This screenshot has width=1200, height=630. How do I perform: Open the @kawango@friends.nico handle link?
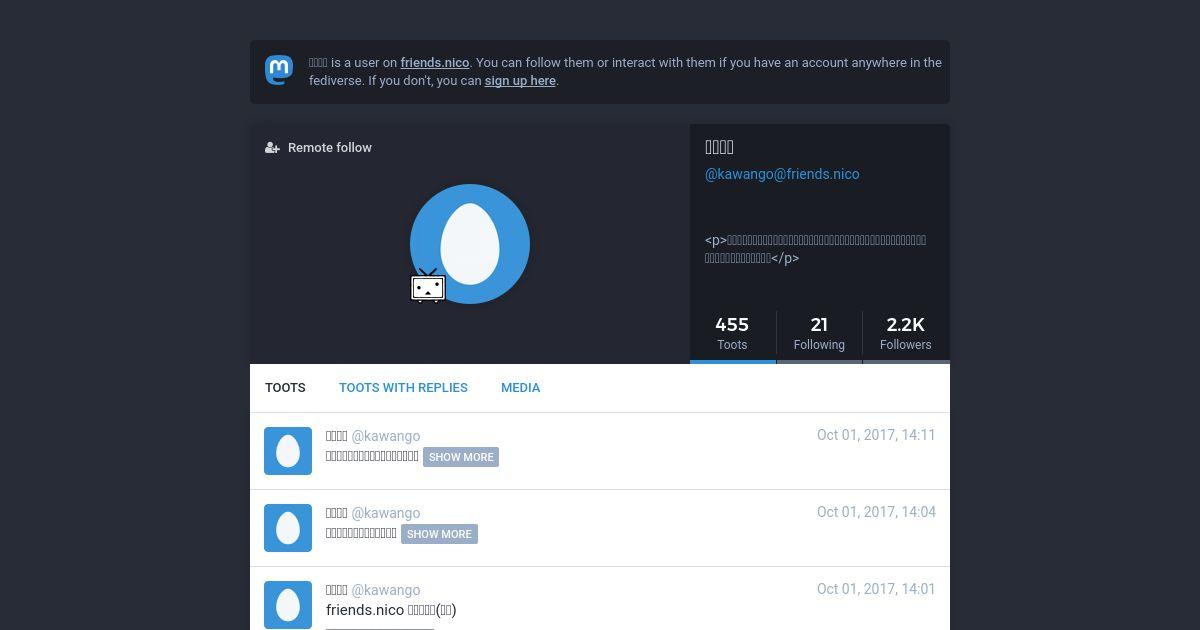pyautogui.click(x=782, y=174)
